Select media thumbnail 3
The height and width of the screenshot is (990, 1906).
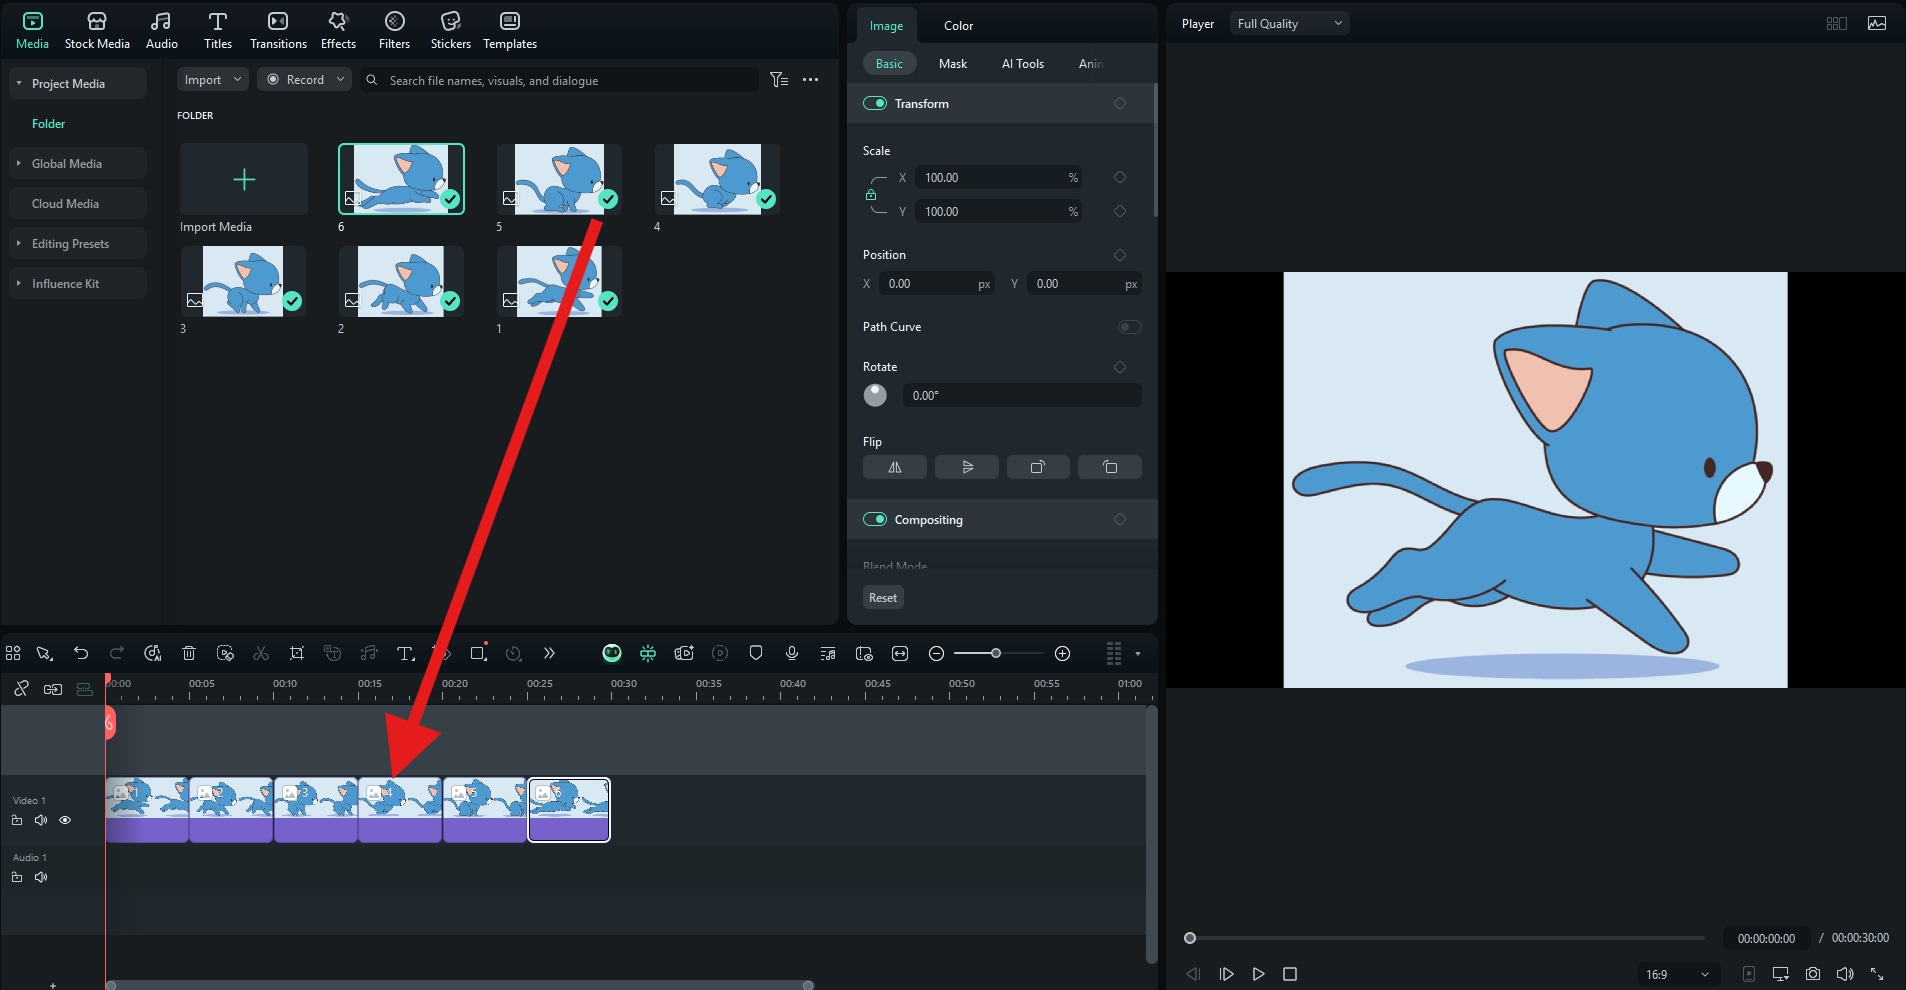[x=243, y=281]
